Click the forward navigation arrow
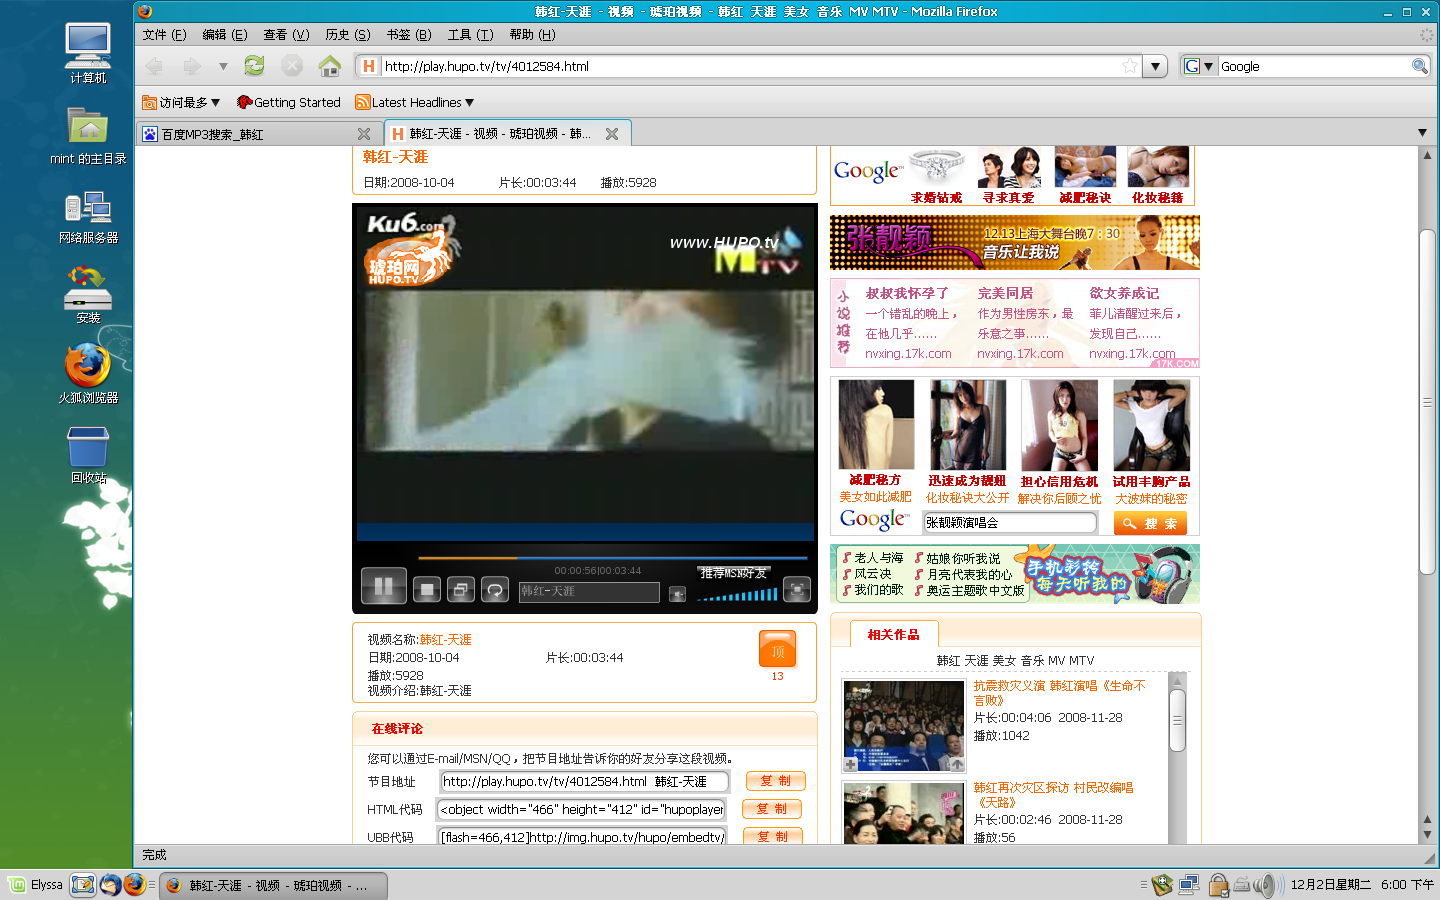The height and width of the screenshot is (900, 1440). tap(191, 66)
